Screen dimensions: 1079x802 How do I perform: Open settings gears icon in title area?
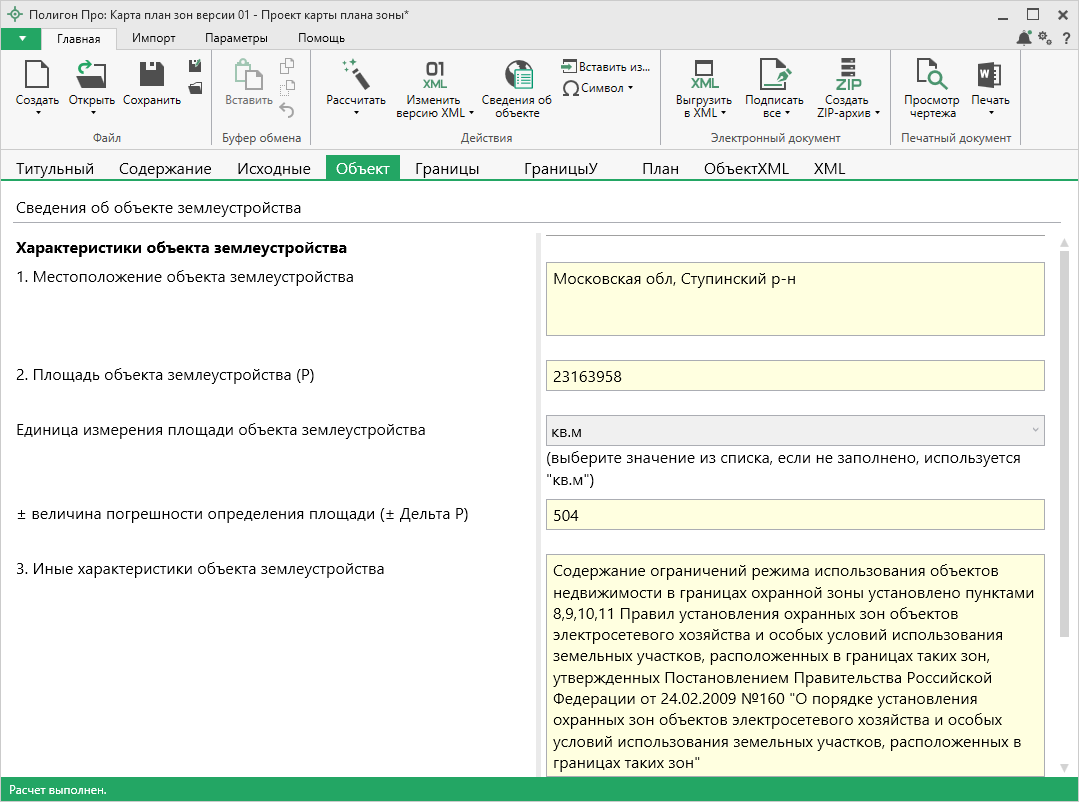point(1045,38)
